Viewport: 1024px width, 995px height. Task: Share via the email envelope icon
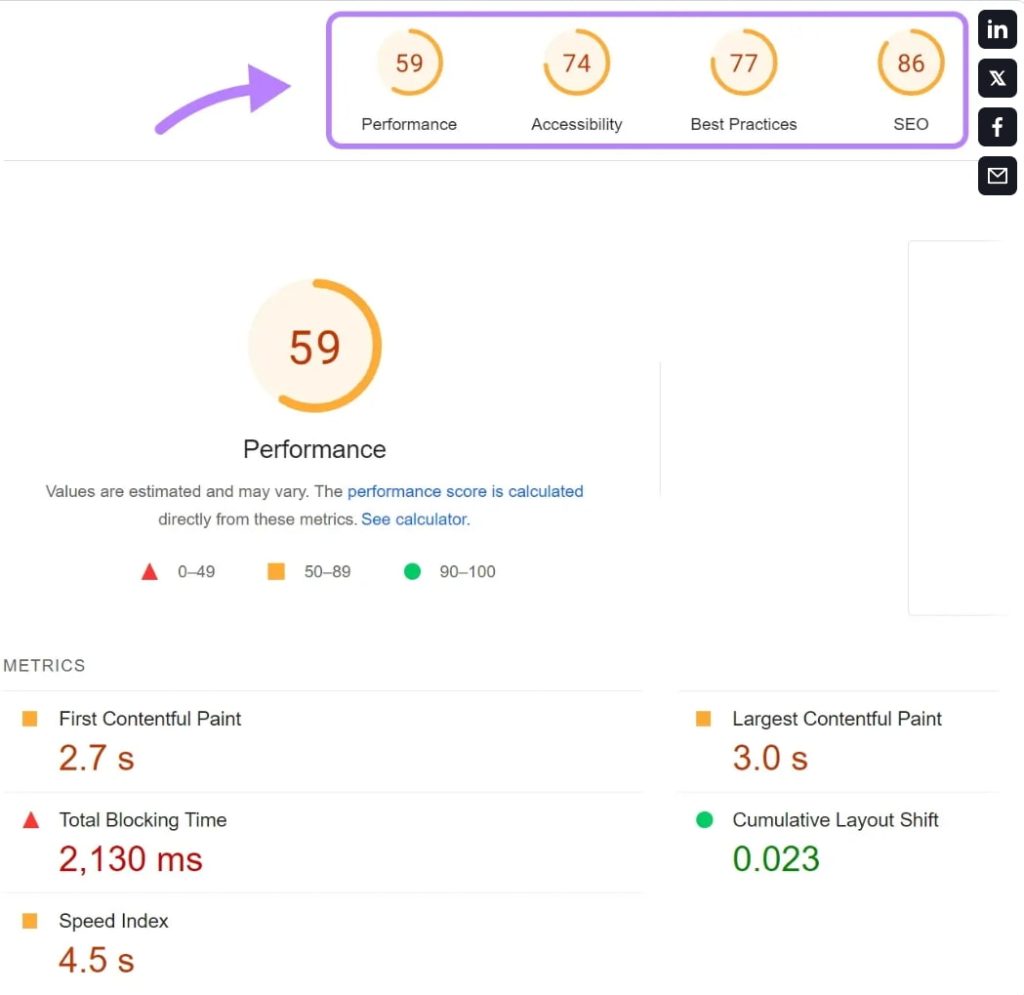tap(997, 176)
